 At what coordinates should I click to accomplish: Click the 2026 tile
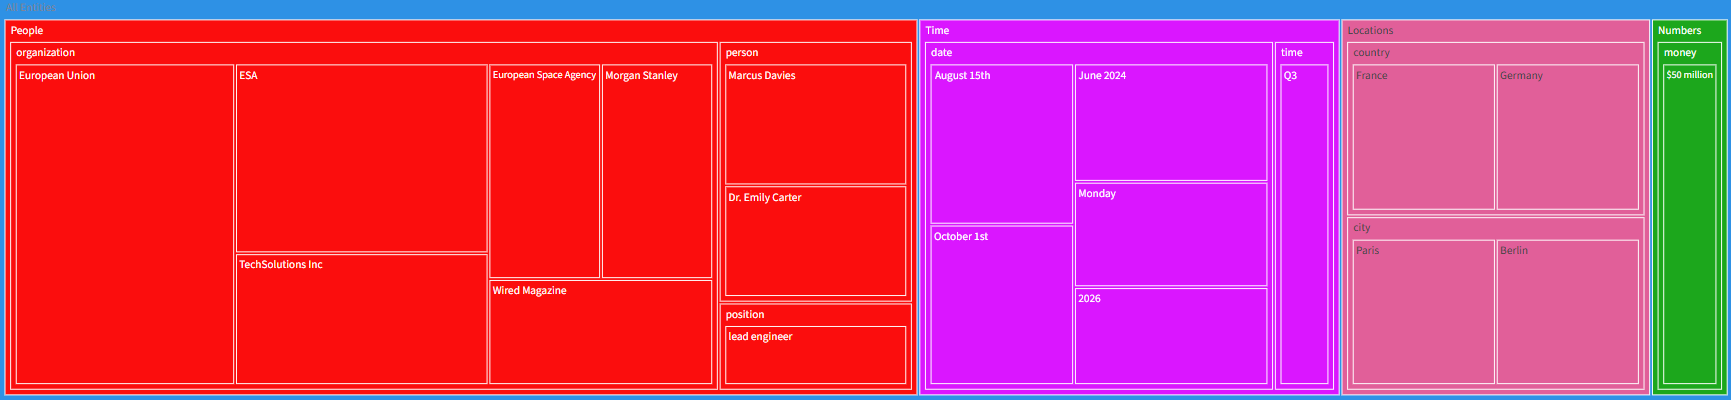pos(1171,336)
